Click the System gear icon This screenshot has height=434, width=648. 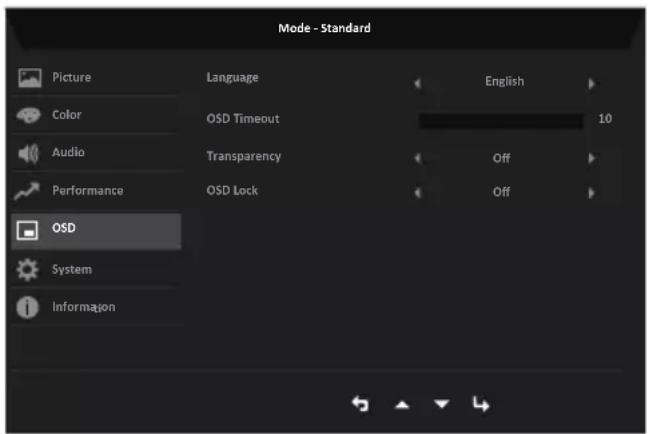point(27,270)
